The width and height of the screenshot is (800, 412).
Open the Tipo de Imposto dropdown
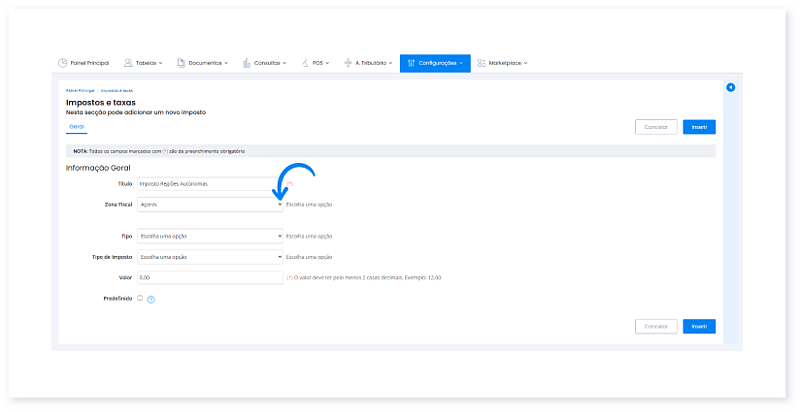click(x=211, y=257)
